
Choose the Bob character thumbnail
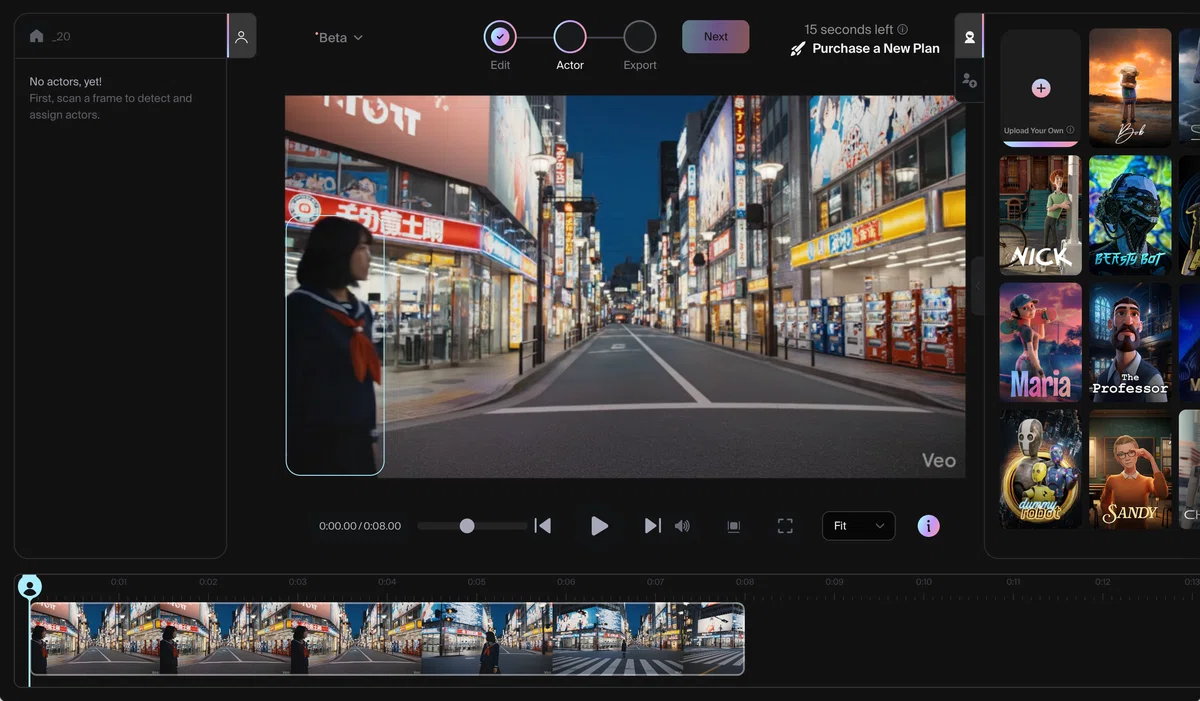pyautogui.click(x=1130, y=88)
